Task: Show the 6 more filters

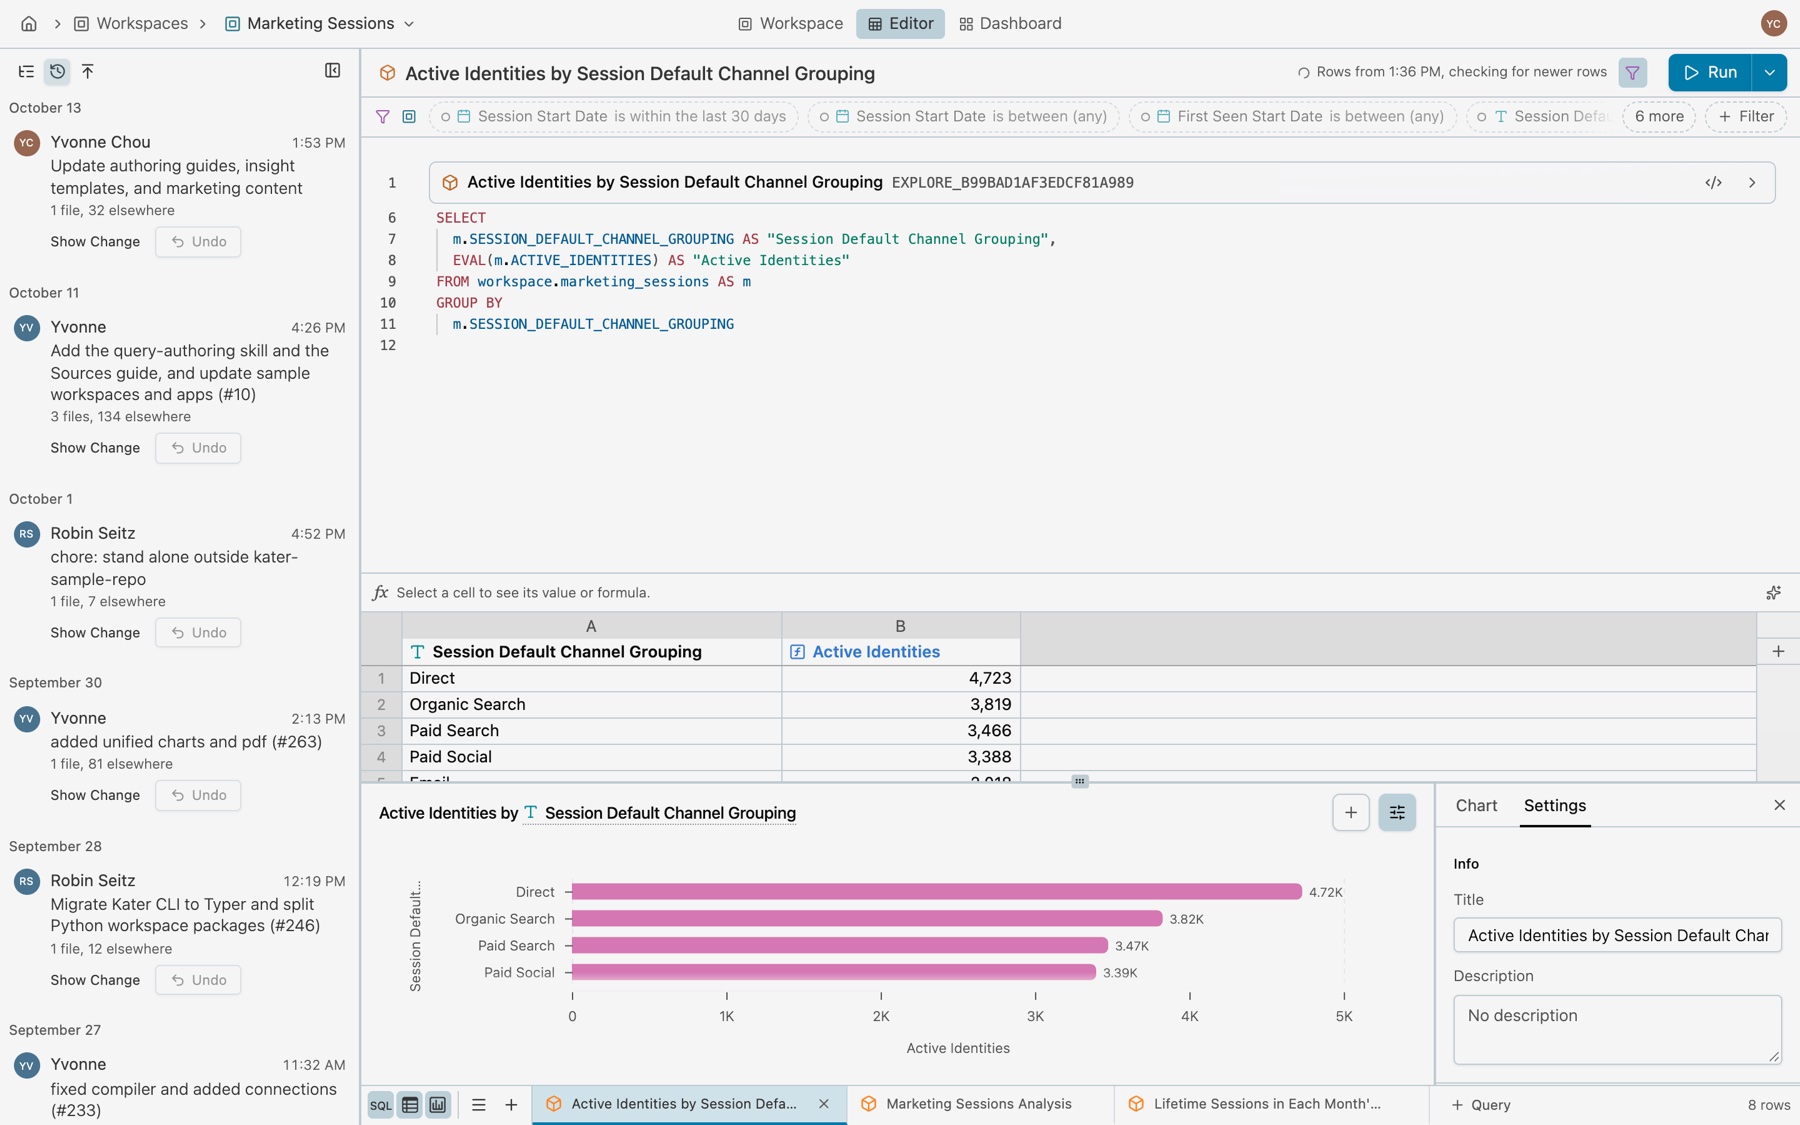Action: click(1659, 116)
